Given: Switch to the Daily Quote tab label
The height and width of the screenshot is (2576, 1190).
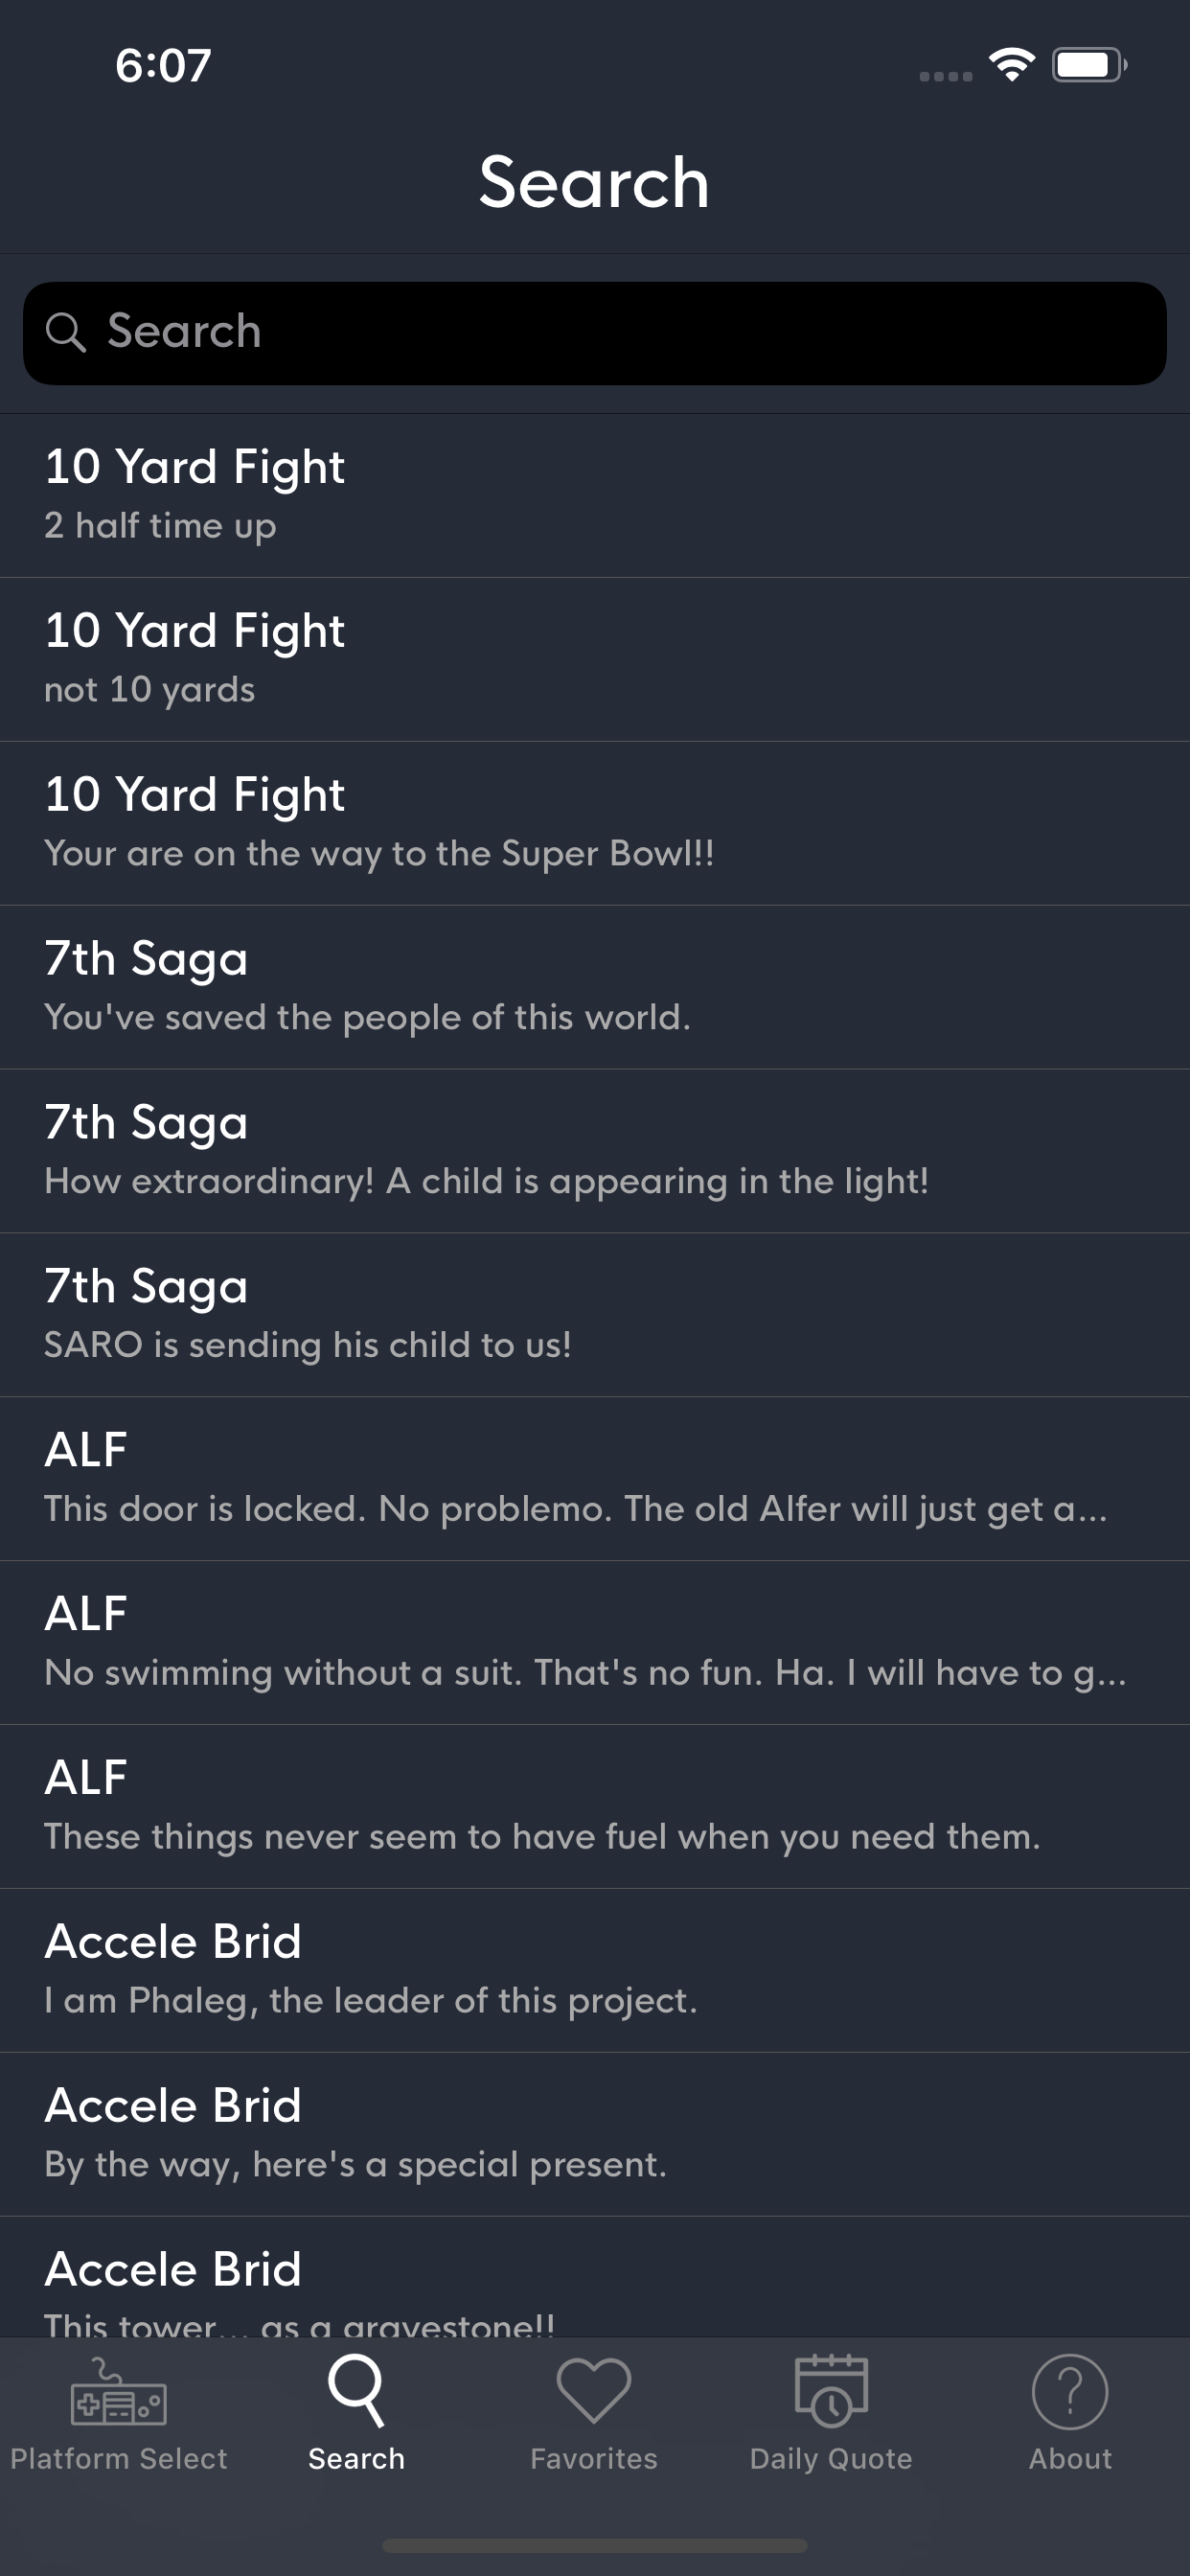Looking at the screenshot, I should click(x=830, y=2459).
